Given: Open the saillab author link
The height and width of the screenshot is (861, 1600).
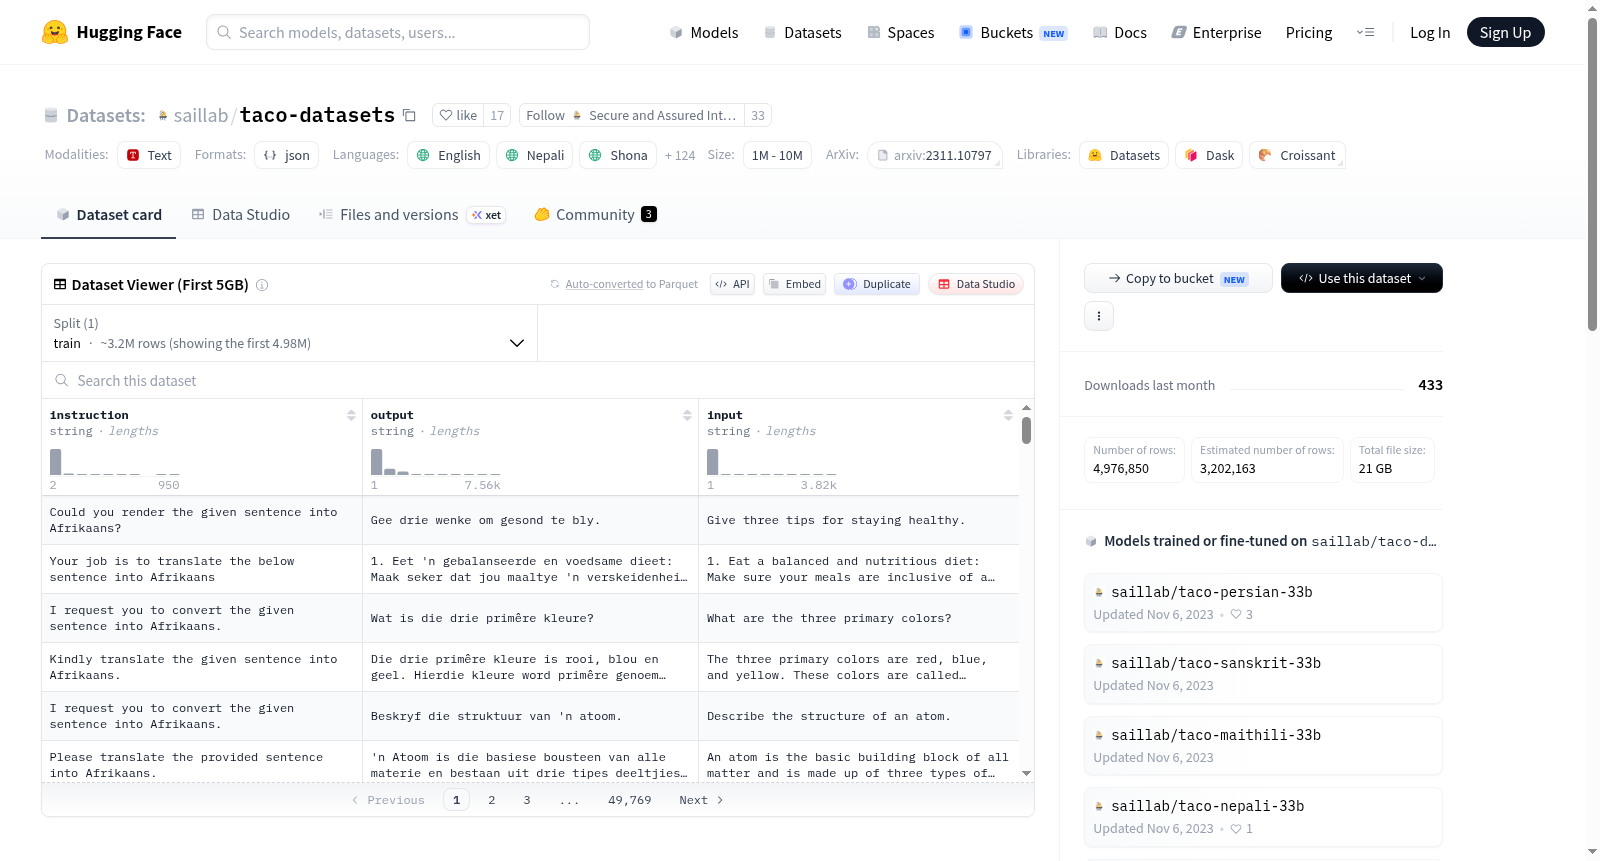Looking at the screenshot, I should pyautogui.click(x=200, y=115).
